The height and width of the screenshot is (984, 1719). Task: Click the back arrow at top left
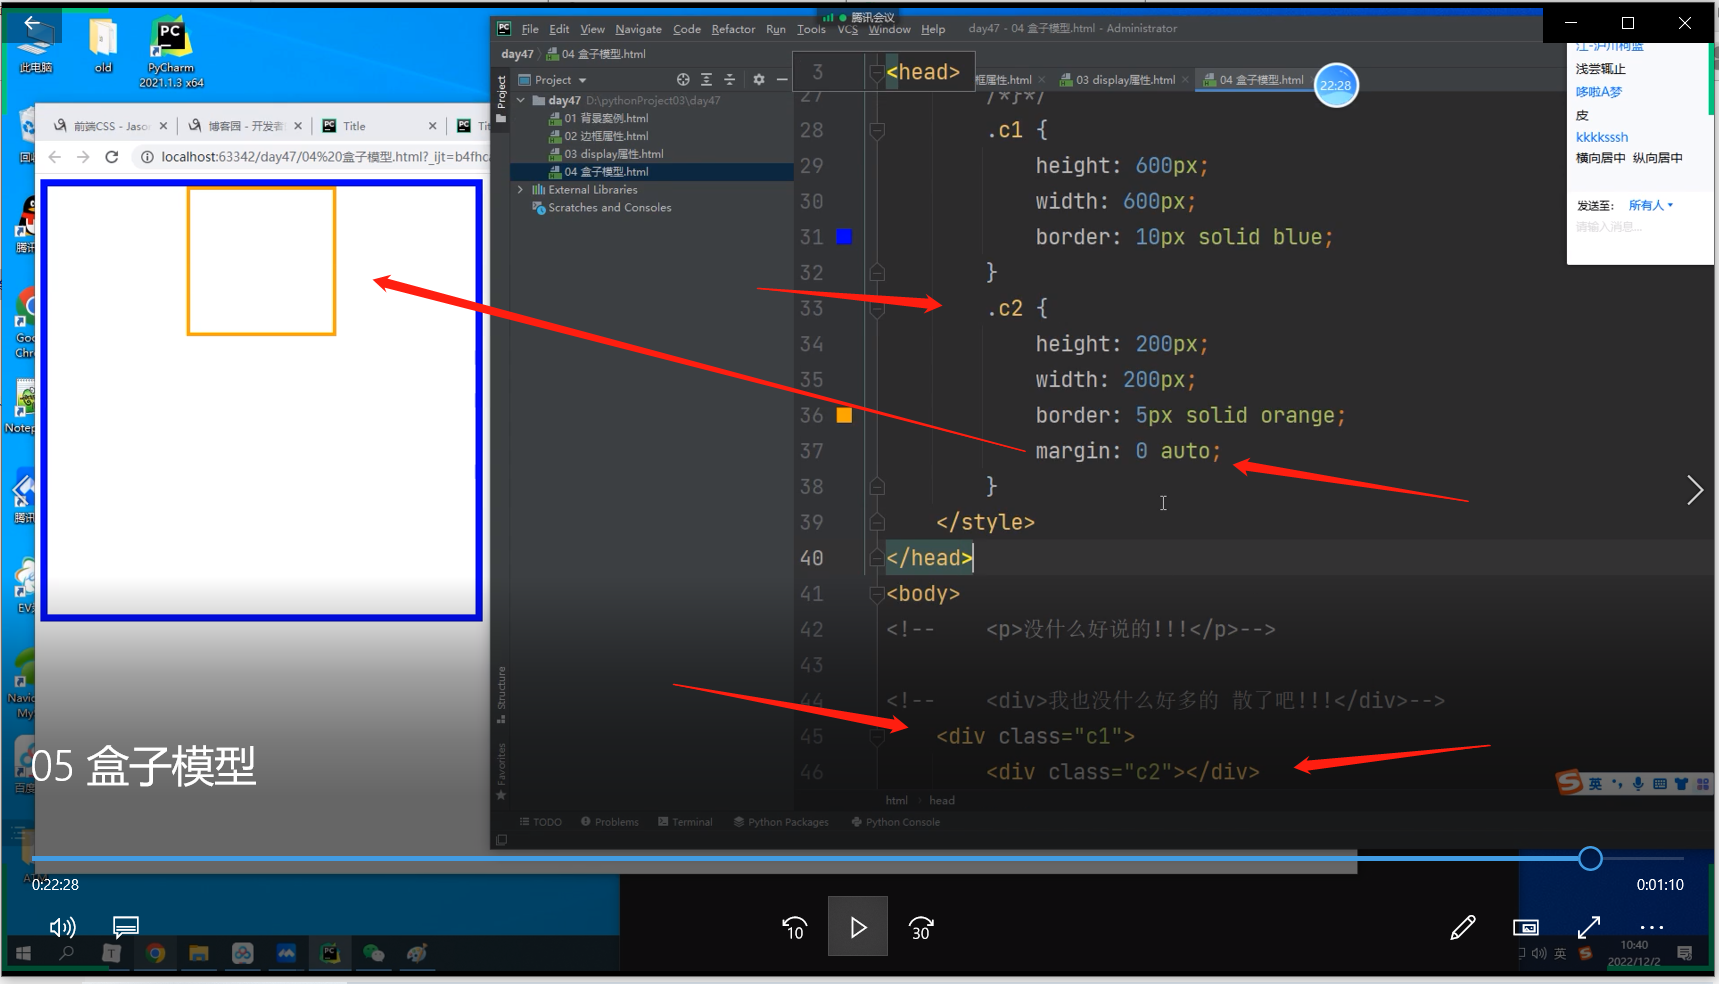click(32, 23)
